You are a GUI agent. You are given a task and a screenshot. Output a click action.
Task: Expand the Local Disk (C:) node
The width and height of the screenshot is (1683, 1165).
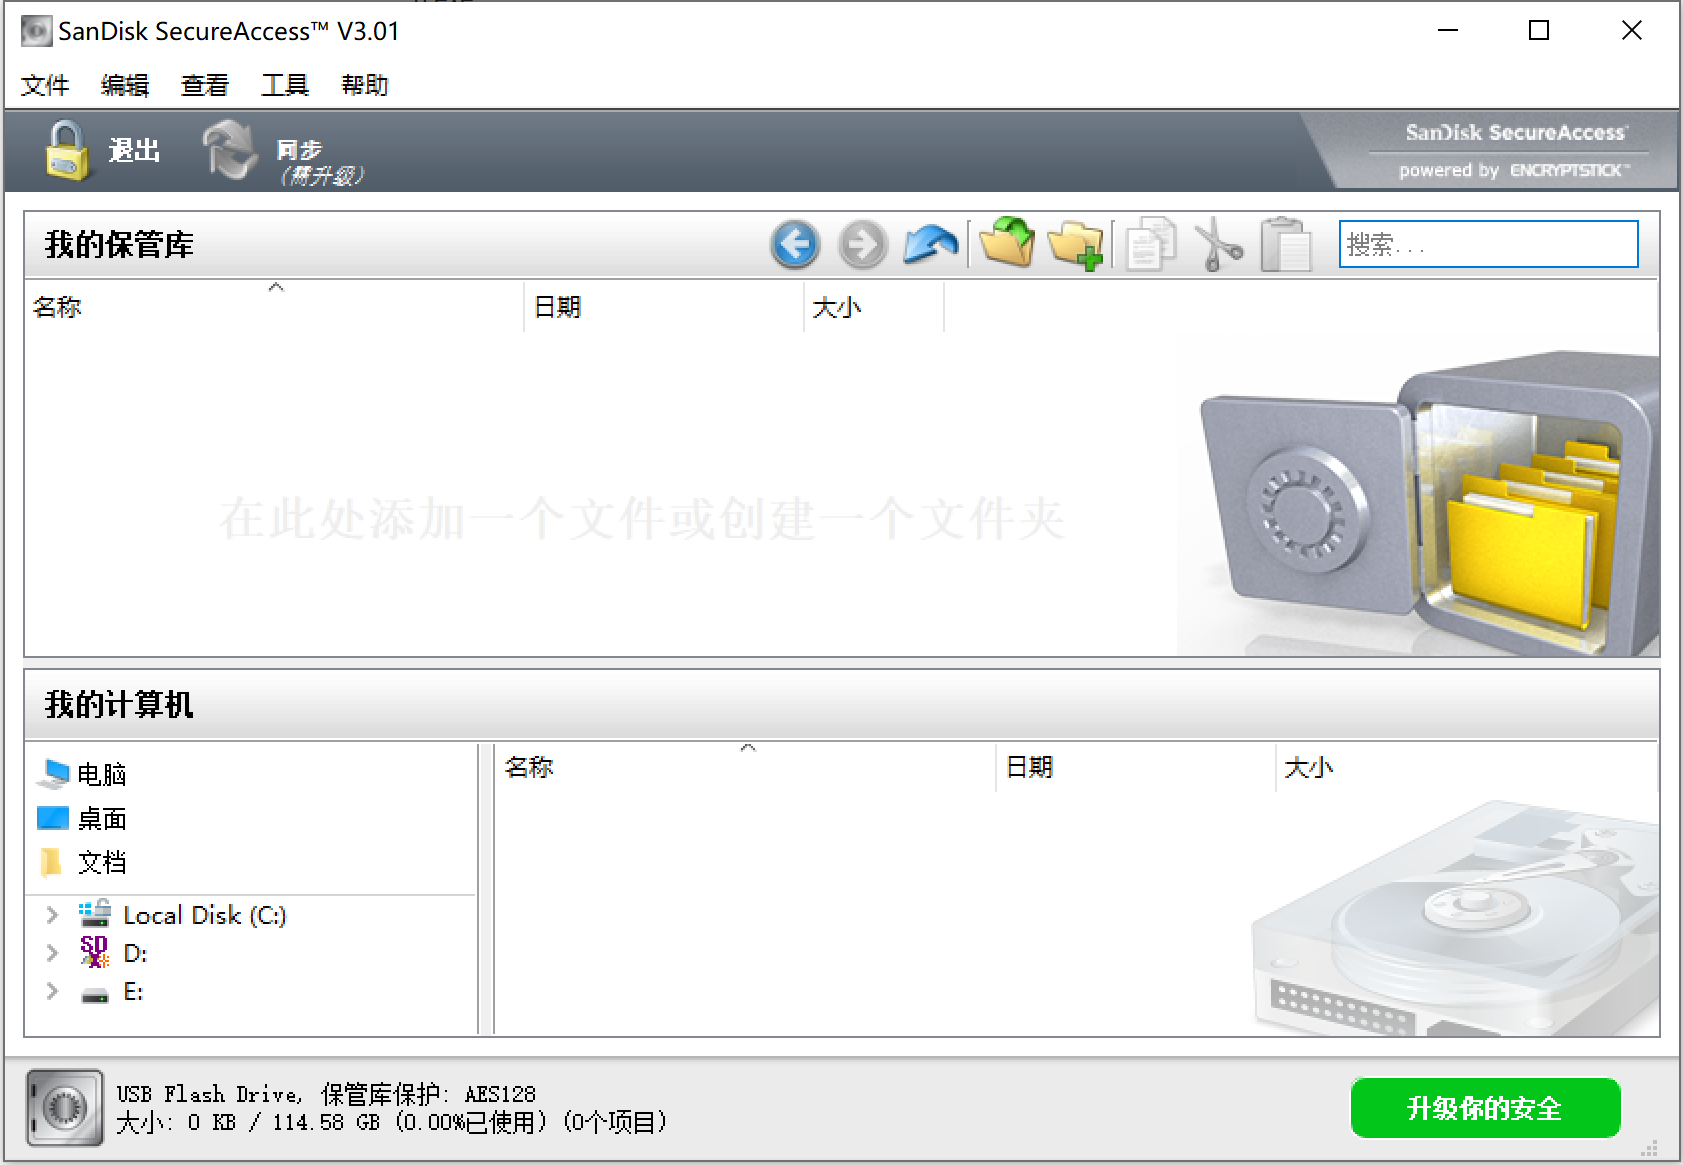coord(52,914)
